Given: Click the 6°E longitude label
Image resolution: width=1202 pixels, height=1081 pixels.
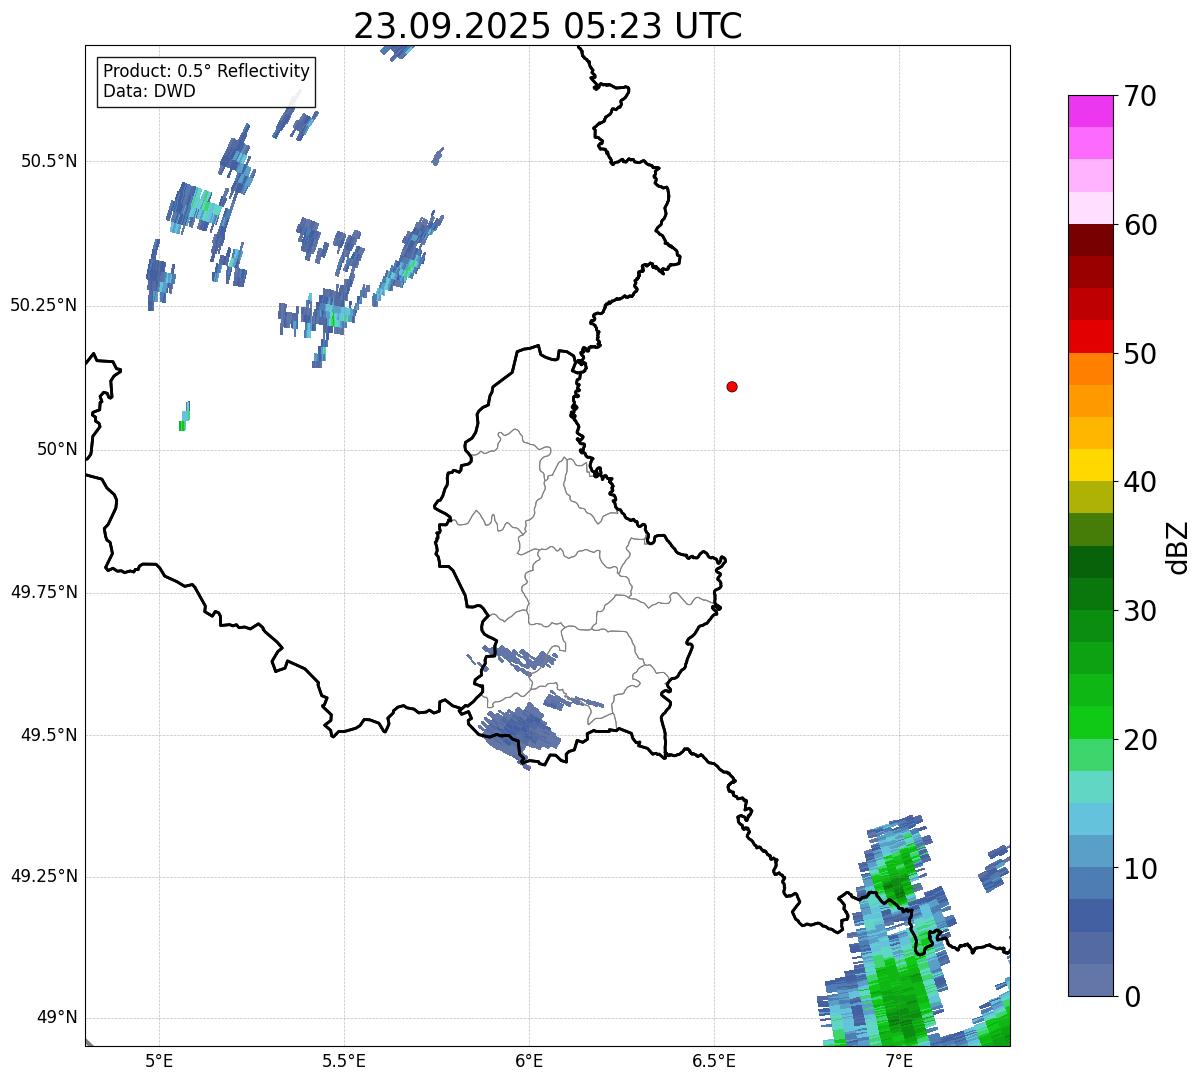Looking at the screenshot, I should click(529, 1061).
